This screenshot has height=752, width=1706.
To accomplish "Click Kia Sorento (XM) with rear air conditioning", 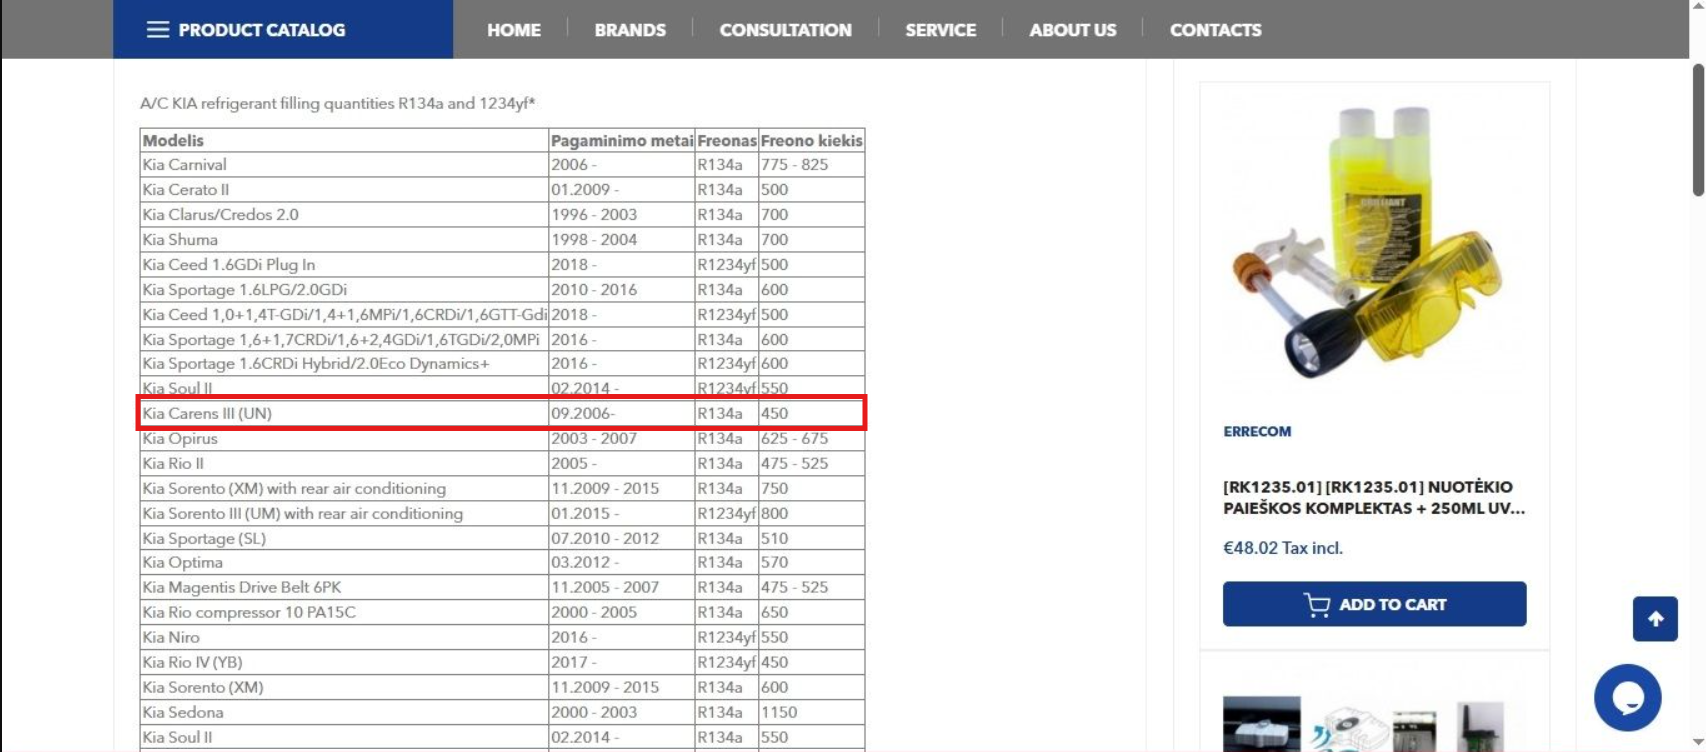I will (x=344, y=489).
